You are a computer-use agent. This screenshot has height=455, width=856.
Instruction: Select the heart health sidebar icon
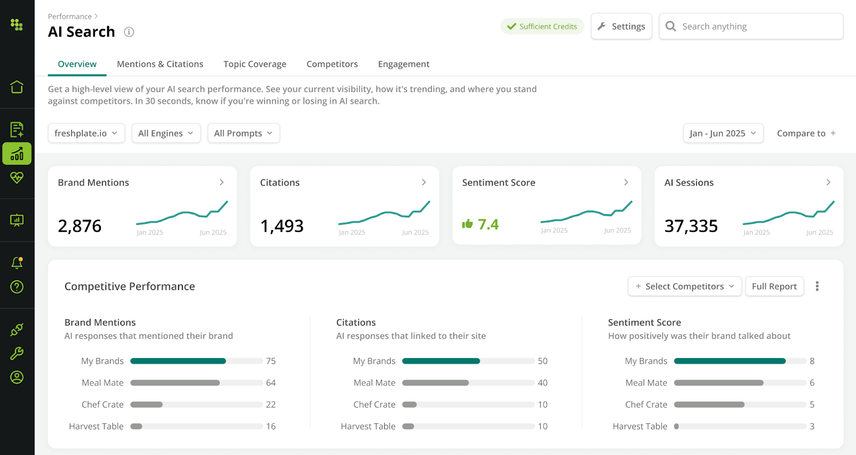tap(17, 177)
